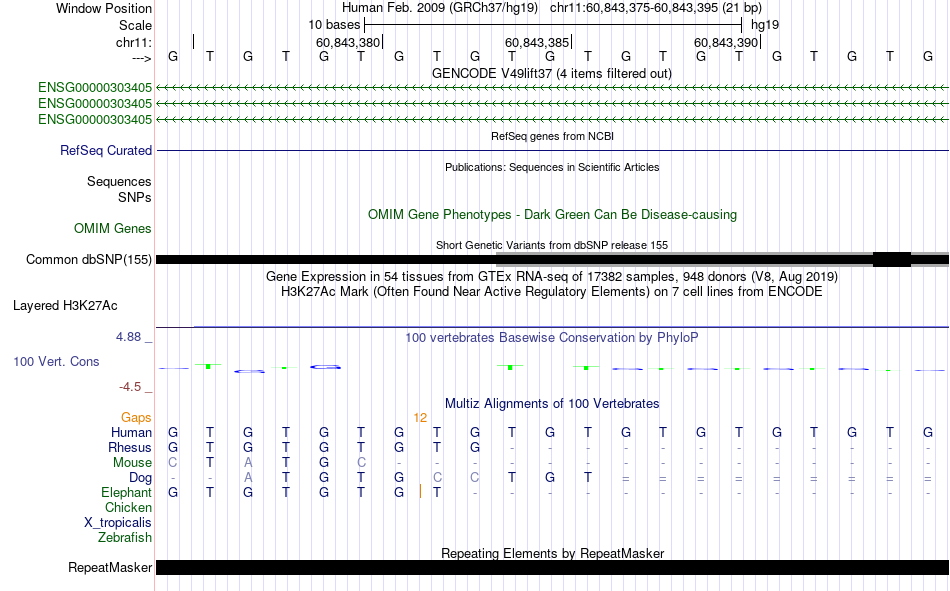Open the H3K27Ac Mark ENCODE track title
This screenshot has height=591, width=950.
click(x=552, y=292)
